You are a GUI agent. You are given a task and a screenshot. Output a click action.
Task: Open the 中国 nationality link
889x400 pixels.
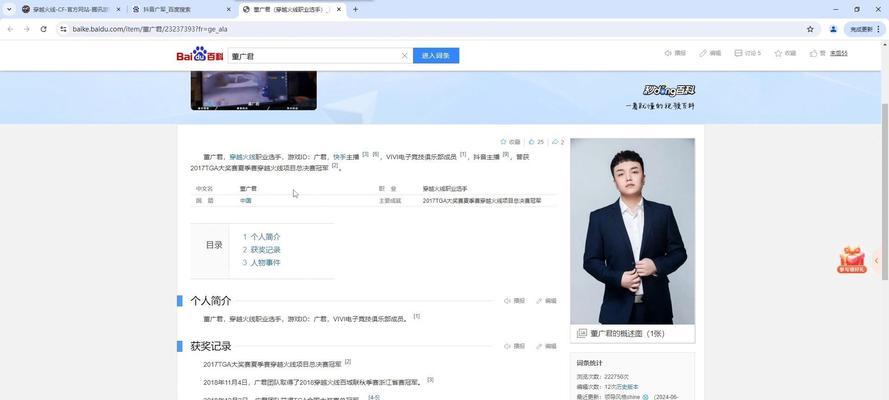245,201
